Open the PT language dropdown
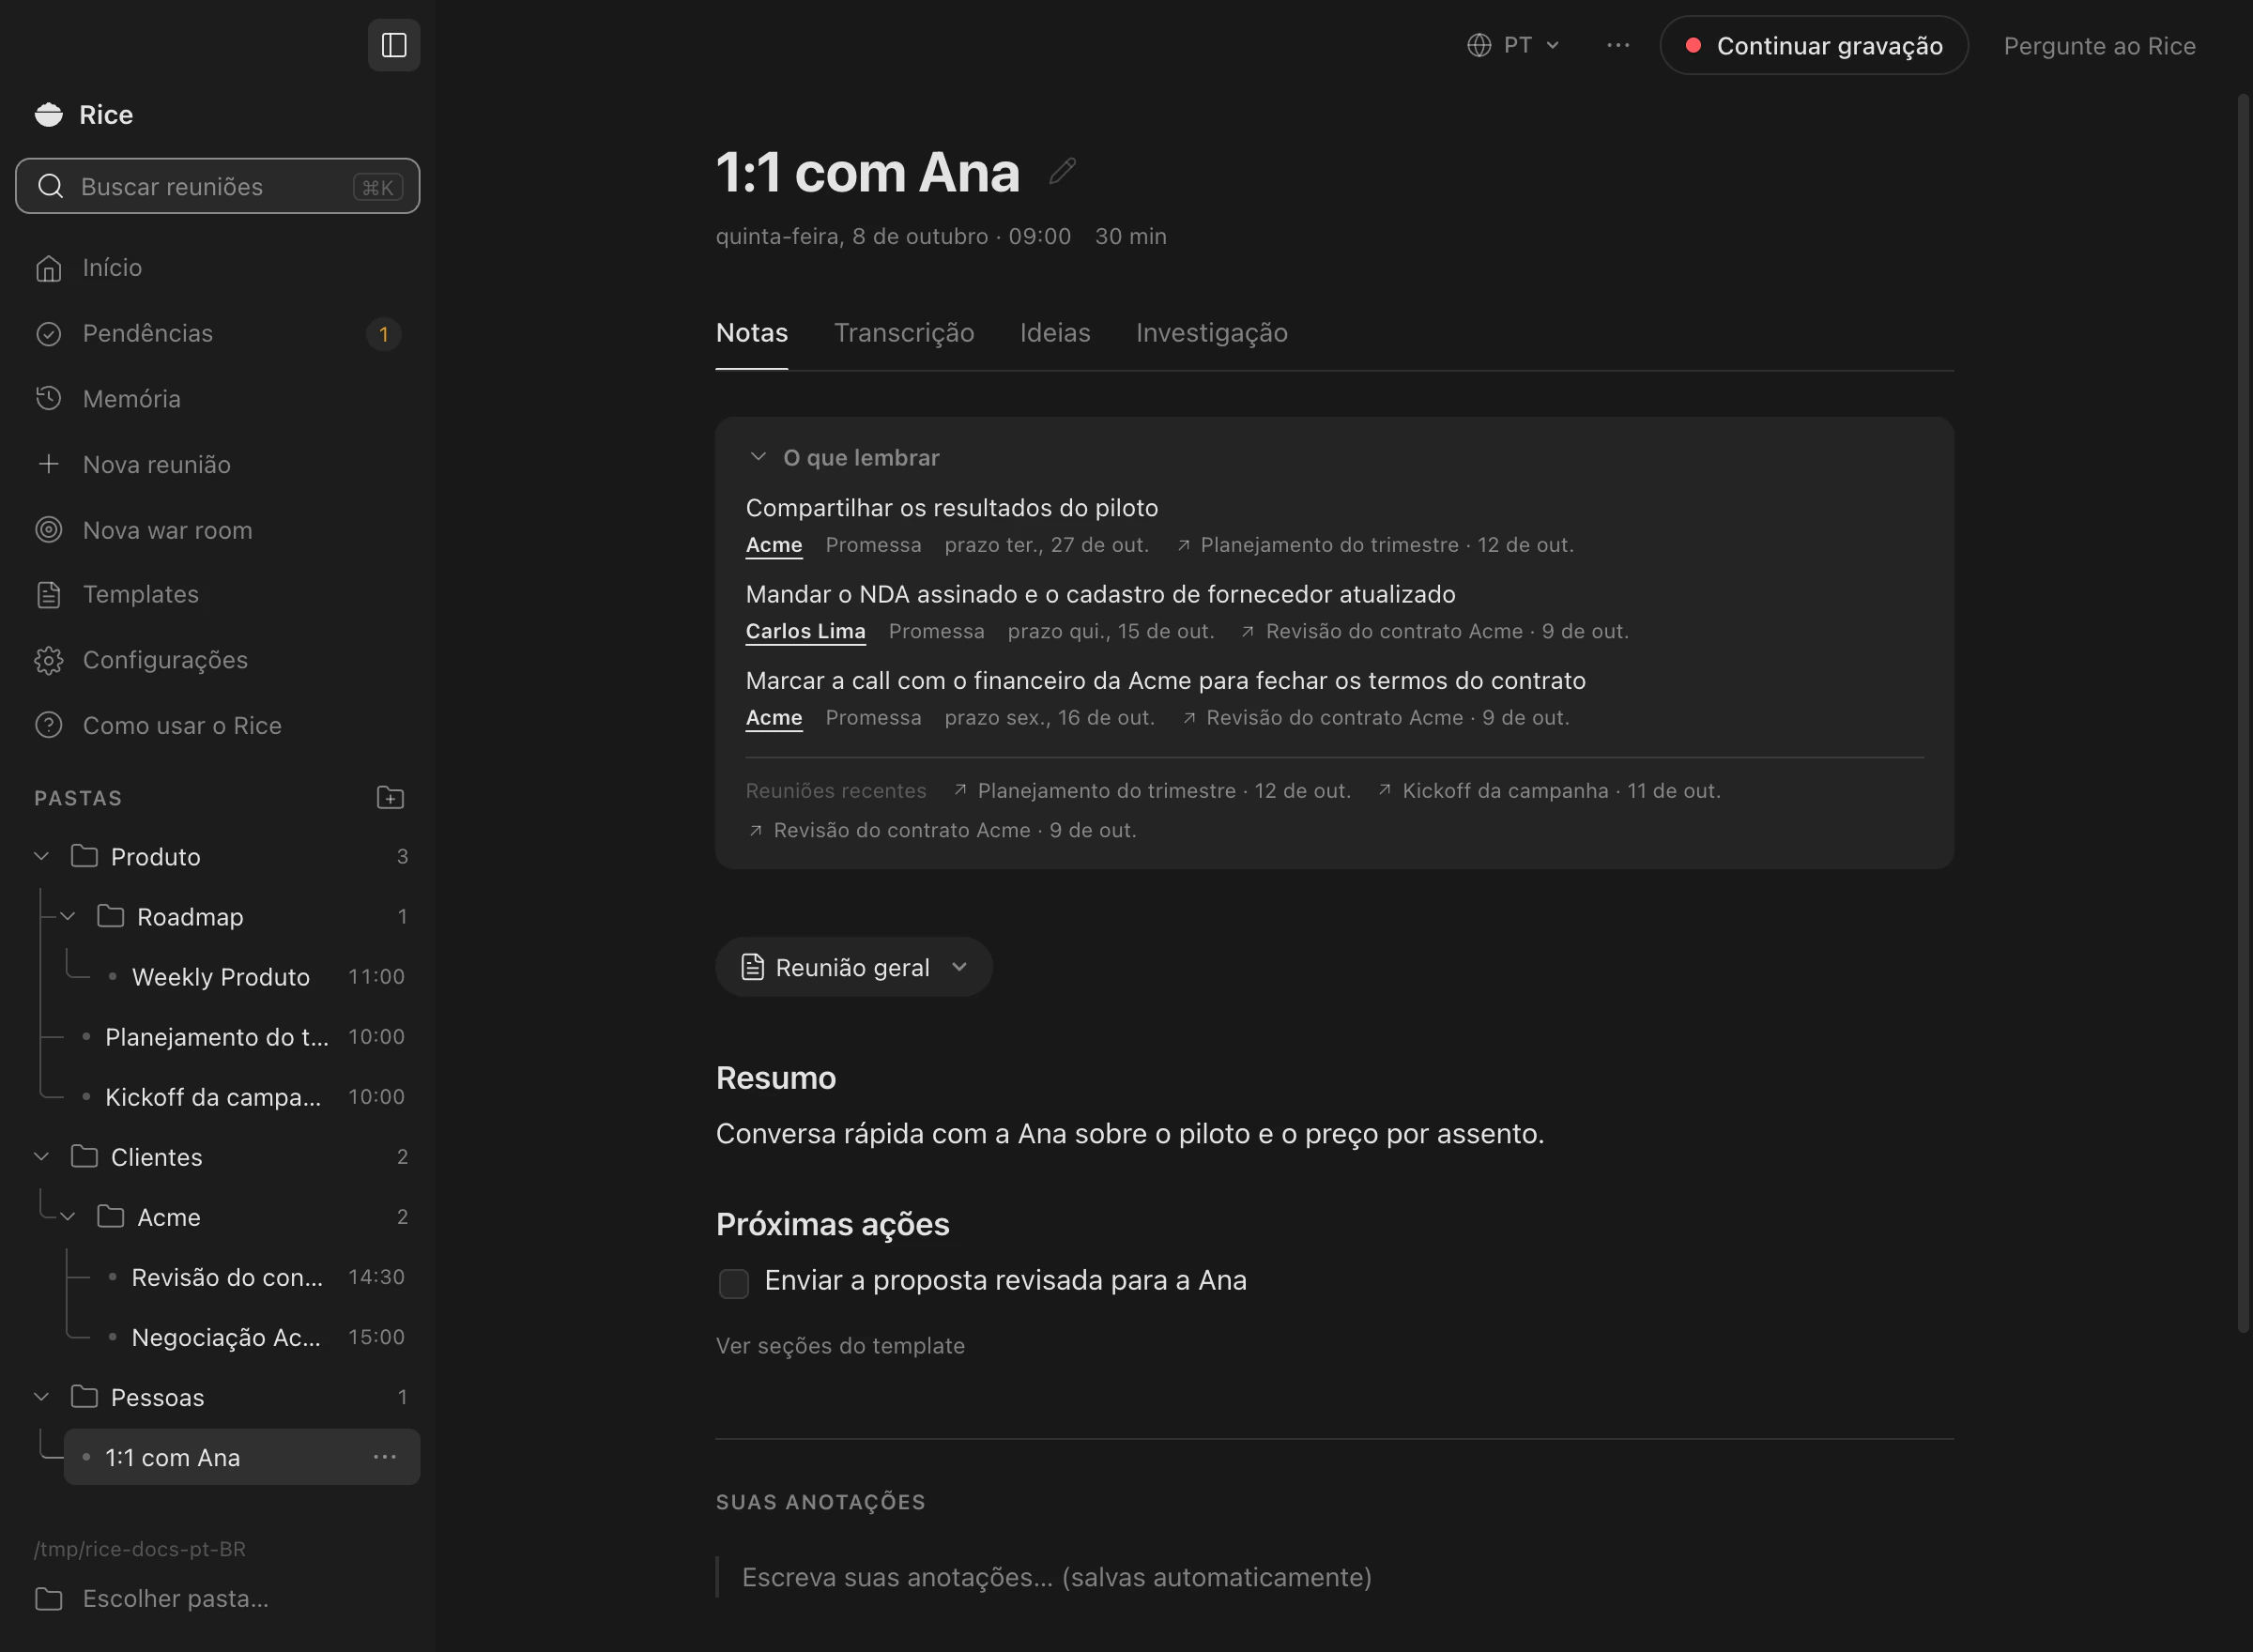This screenshot has height=1652, width=2253. [1513, 45]
